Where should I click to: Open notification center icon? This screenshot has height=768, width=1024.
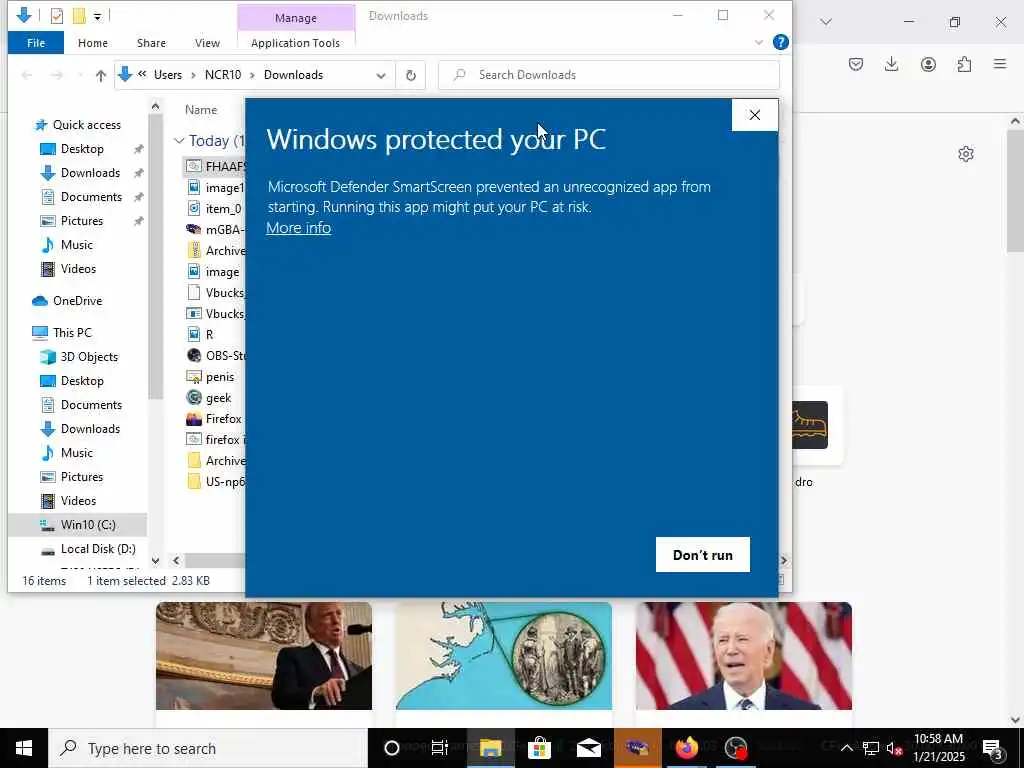pos(993,748)
